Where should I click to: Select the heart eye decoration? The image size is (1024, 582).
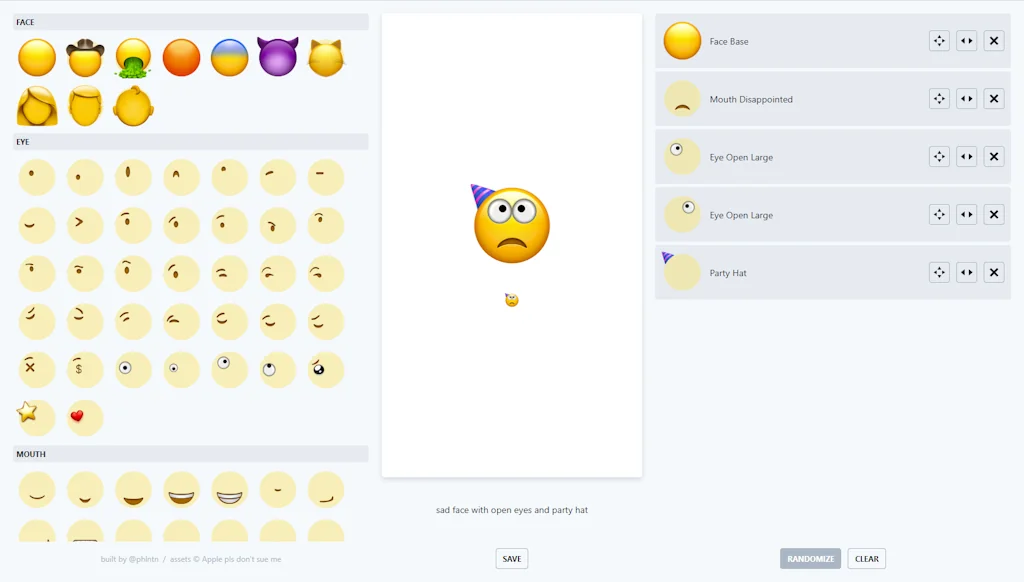[85, 418]
